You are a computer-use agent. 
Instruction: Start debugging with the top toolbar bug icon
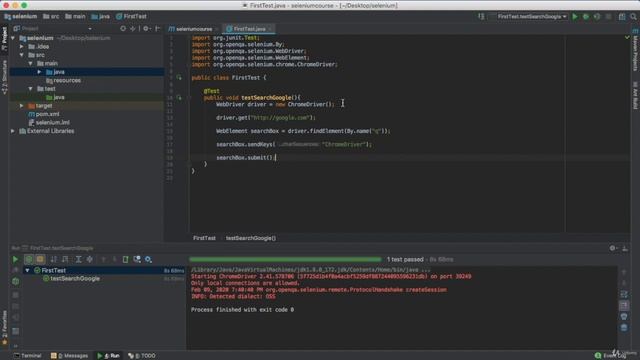point(586,17)
